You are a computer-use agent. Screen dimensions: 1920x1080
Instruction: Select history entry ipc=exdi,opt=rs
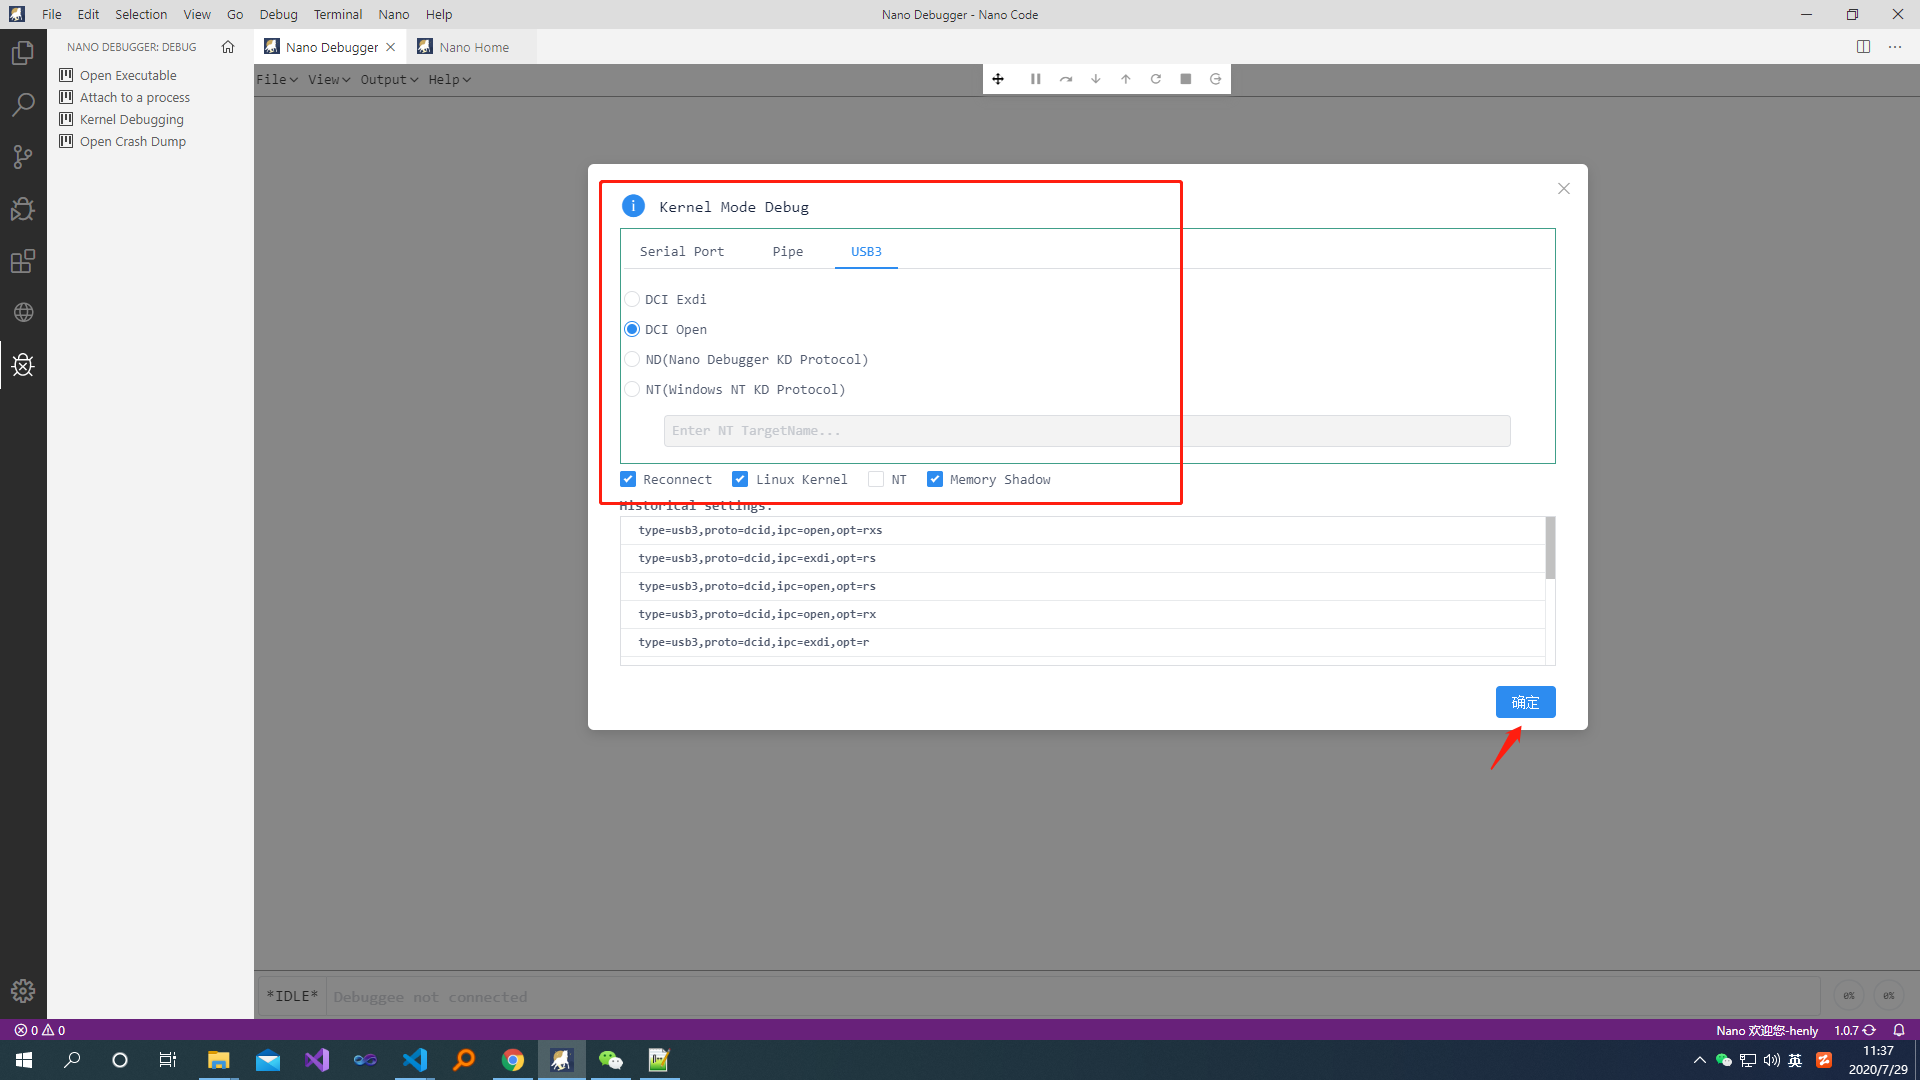pyautogui.click(x=1083, y=558)
